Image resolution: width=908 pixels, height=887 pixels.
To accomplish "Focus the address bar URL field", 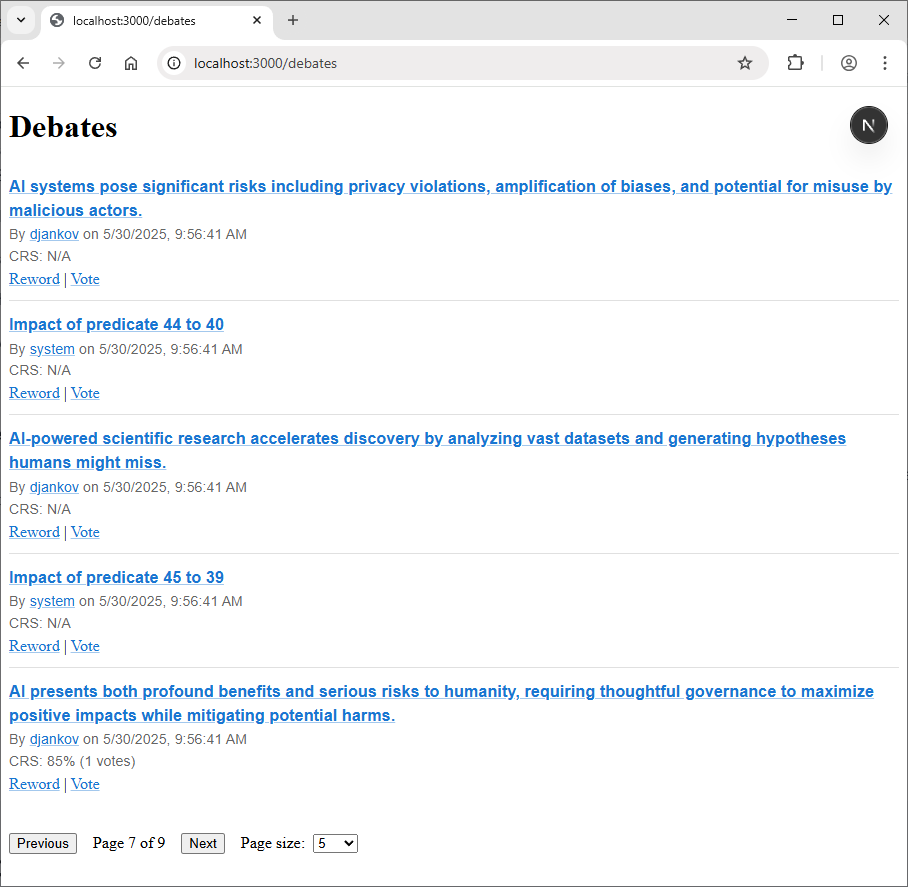I will coord(452,63).
